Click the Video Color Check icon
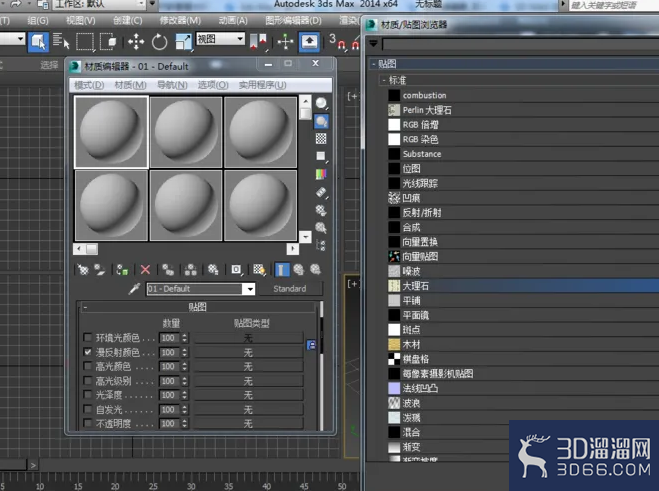Viewport: 659px width, 491px height. click(x=321, y=174)
